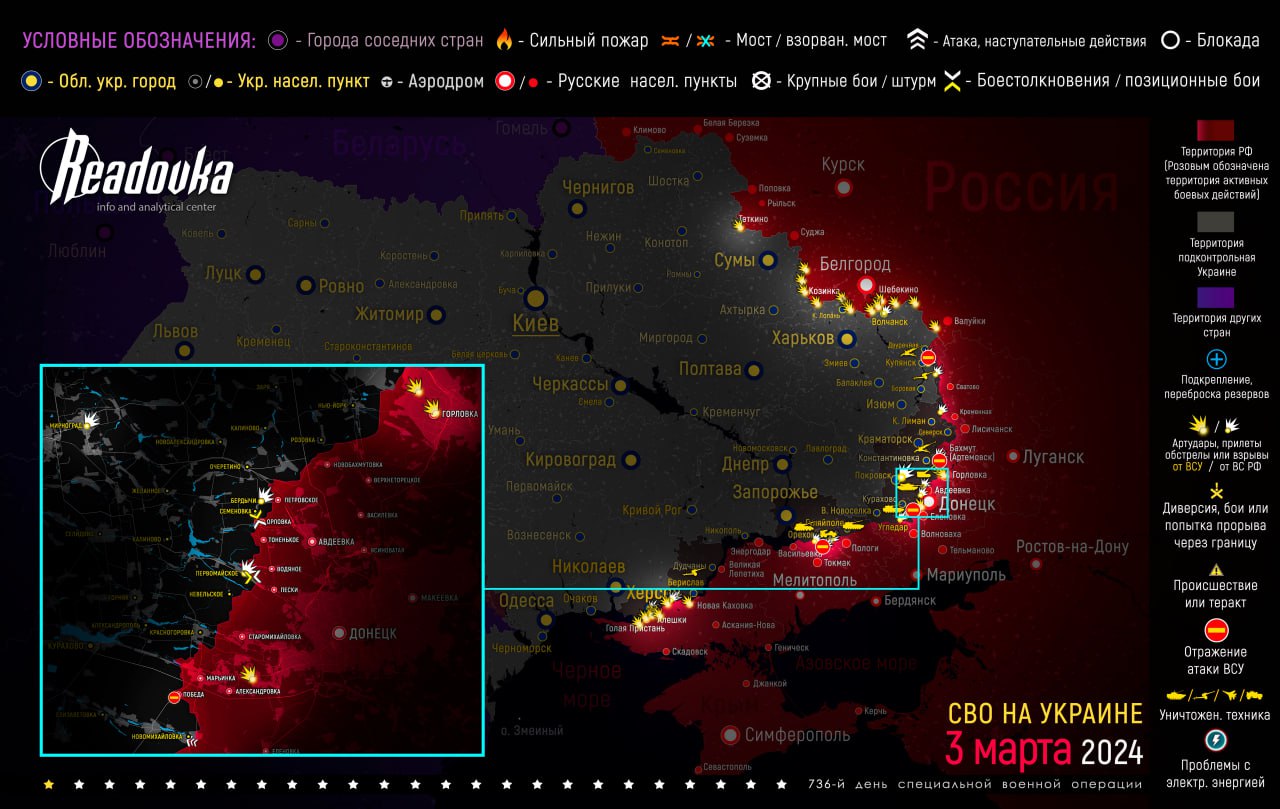Click the purple other-countries territory swatch
Viewport: 1280px width, 809px height.
1215,298
